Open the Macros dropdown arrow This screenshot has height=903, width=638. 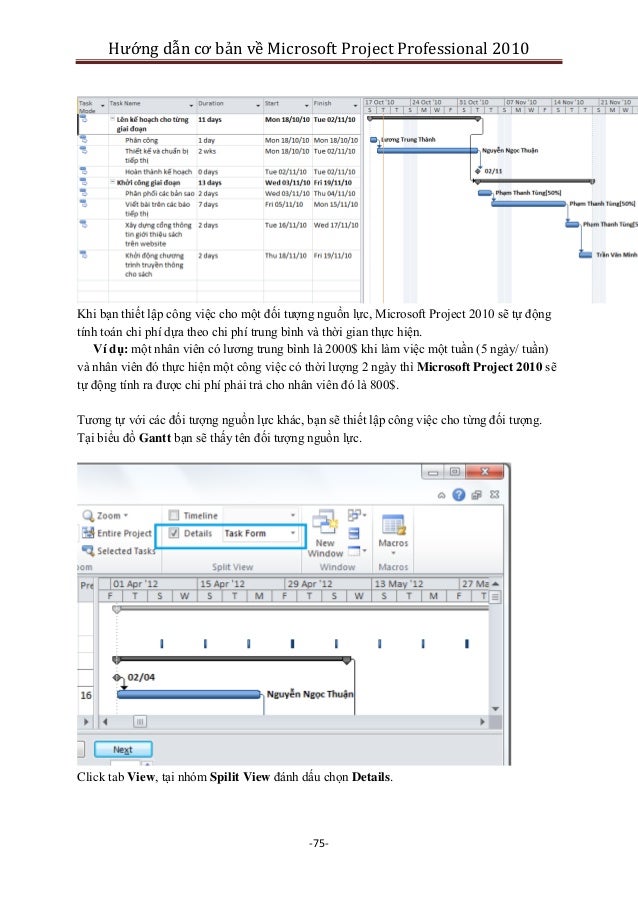393,553
